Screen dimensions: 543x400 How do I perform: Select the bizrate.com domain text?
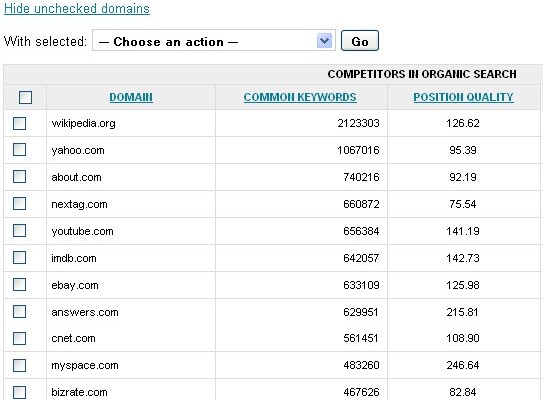(x=79, y=392)
